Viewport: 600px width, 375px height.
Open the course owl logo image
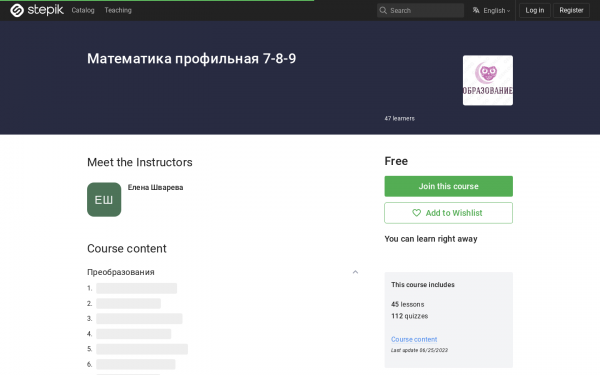coord(488,80)
